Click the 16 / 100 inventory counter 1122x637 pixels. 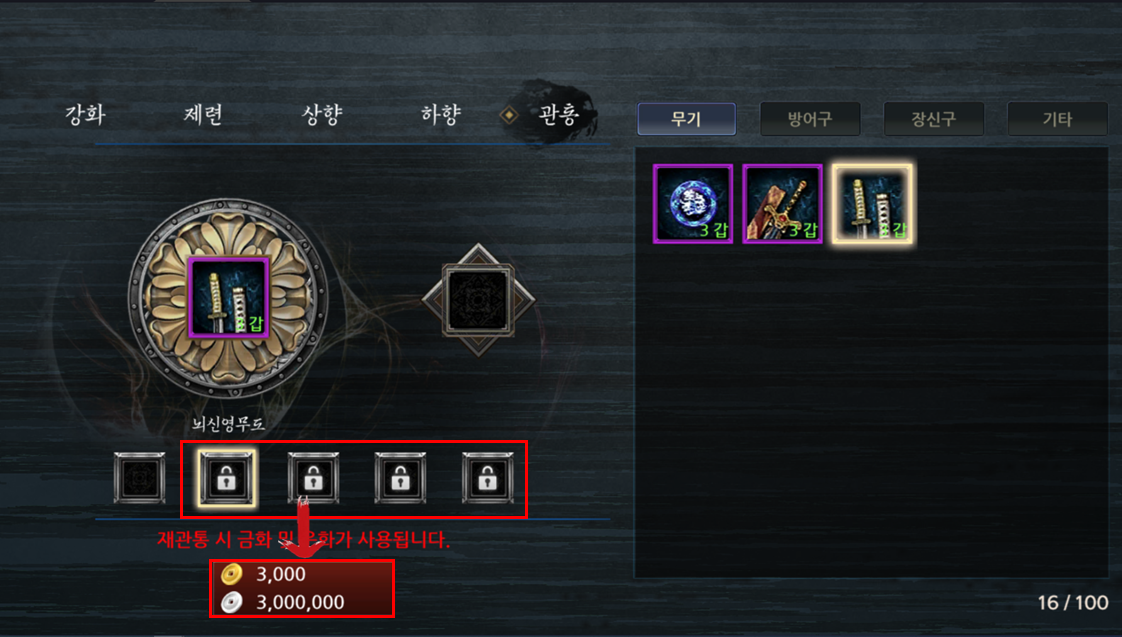pos(1073,603)
